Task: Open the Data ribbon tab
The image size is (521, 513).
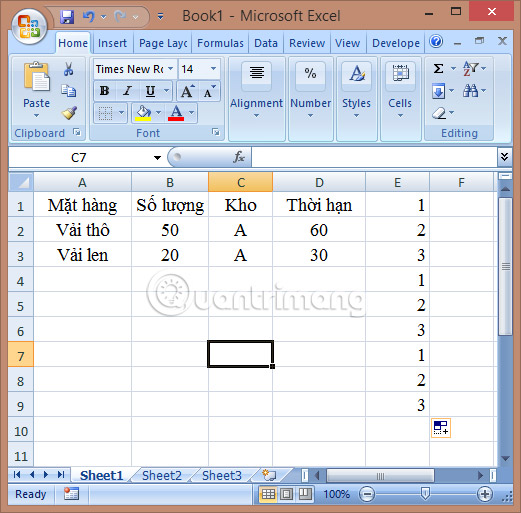Action: (x=266, y=43)
